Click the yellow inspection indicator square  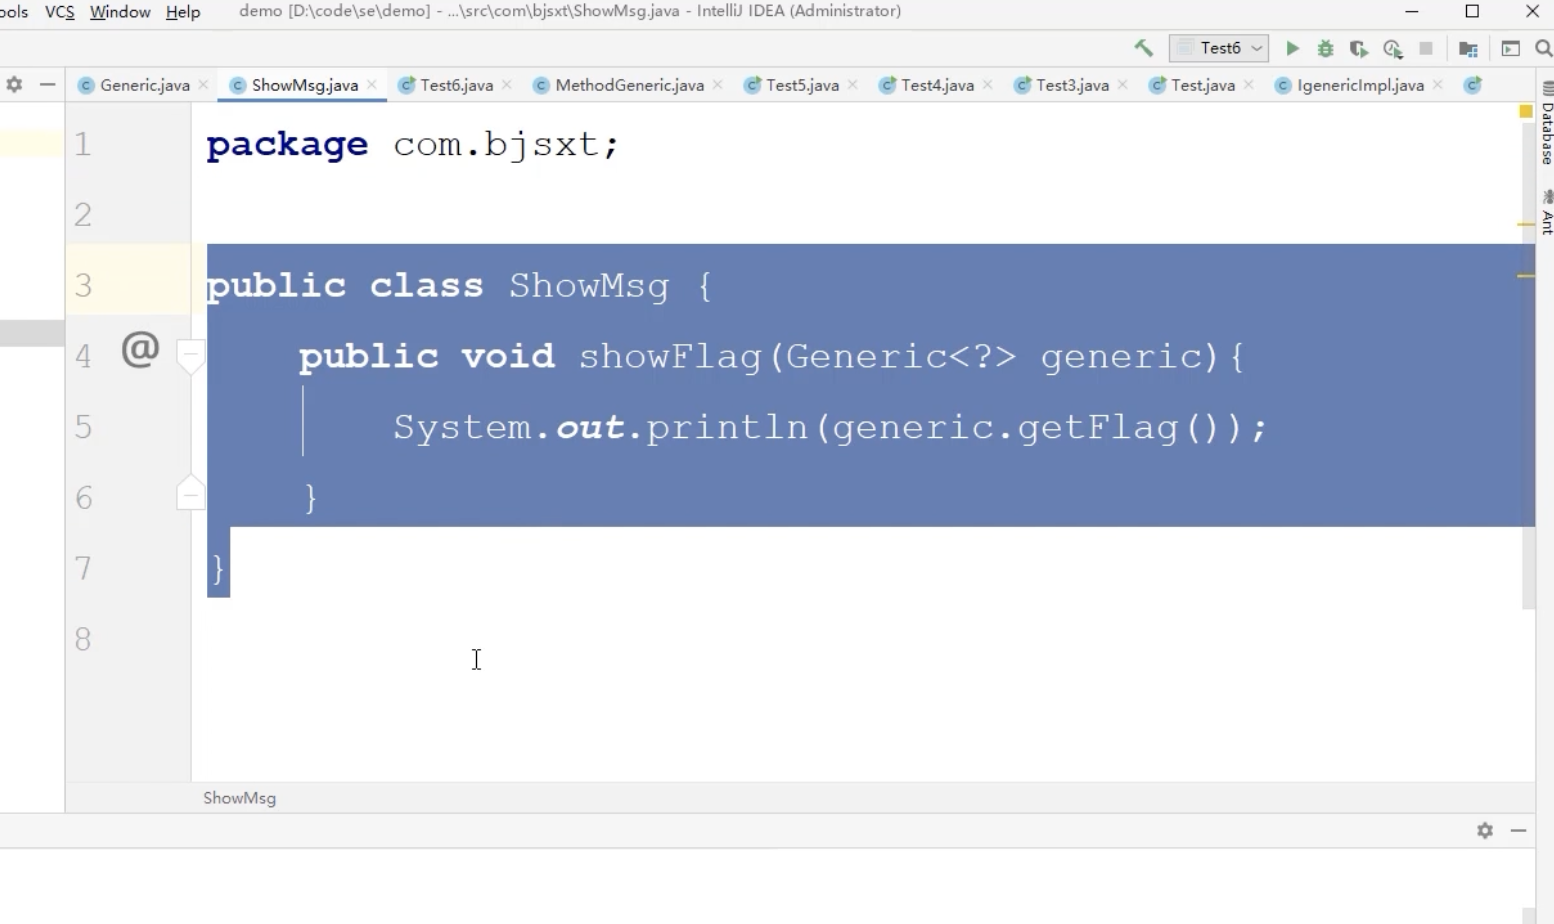pos(1526,111)
